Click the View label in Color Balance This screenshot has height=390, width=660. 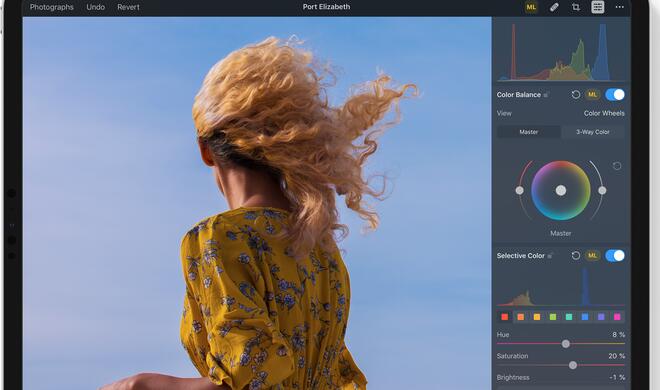(x=504, y=113)
